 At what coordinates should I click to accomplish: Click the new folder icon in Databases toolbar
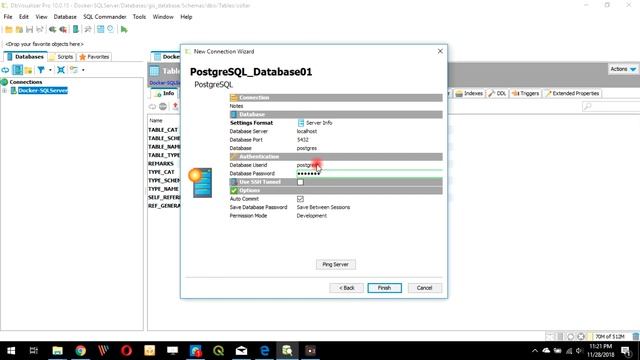28,70
